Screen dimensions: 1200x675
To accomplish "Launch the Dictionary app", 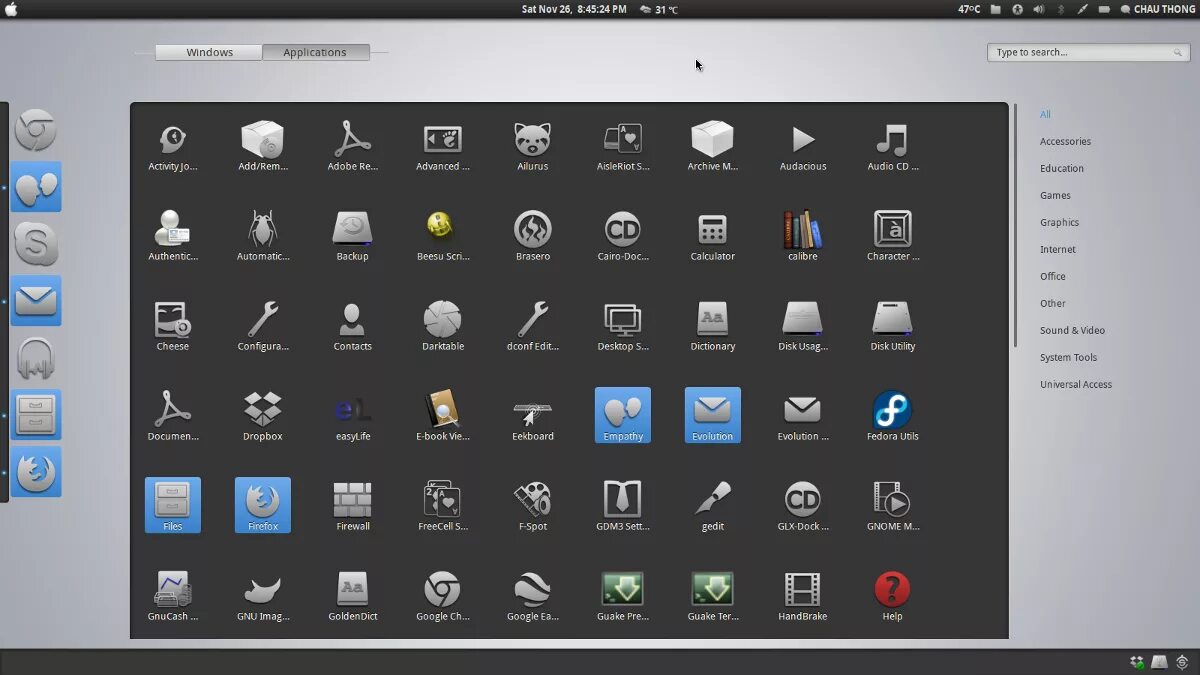I will point(713,326).
